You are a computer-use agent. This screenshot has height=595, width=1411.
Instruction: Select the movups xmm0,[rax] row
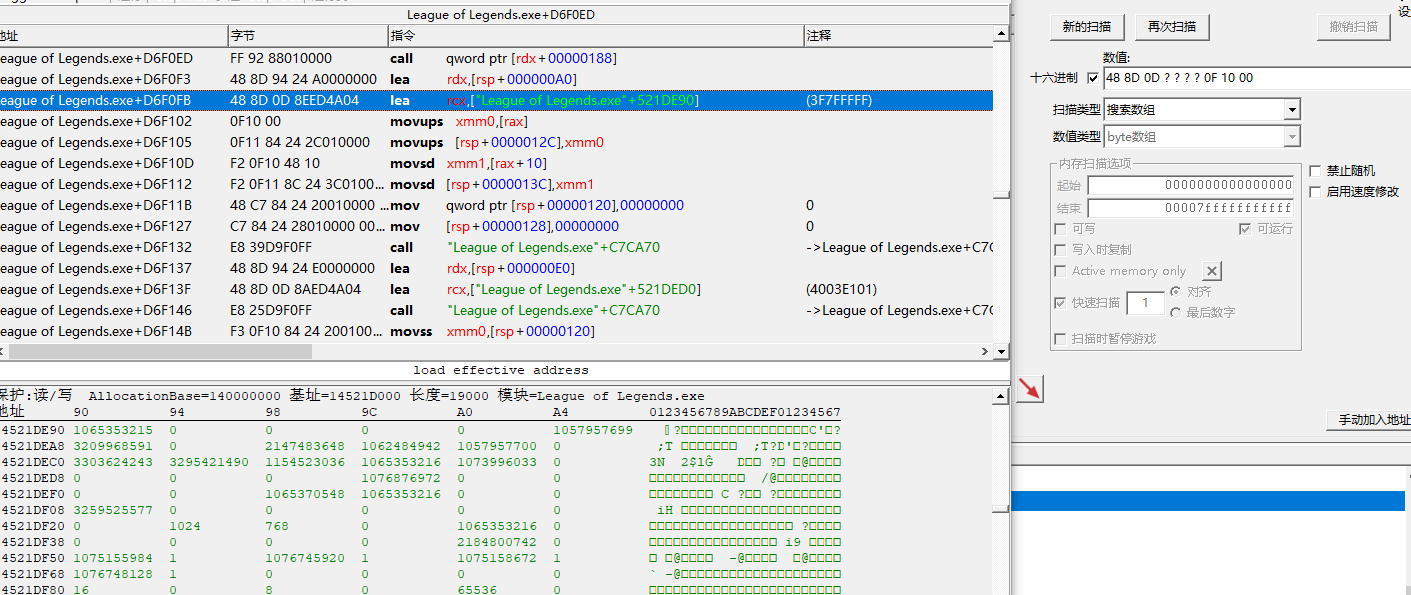tap(496, 121)
